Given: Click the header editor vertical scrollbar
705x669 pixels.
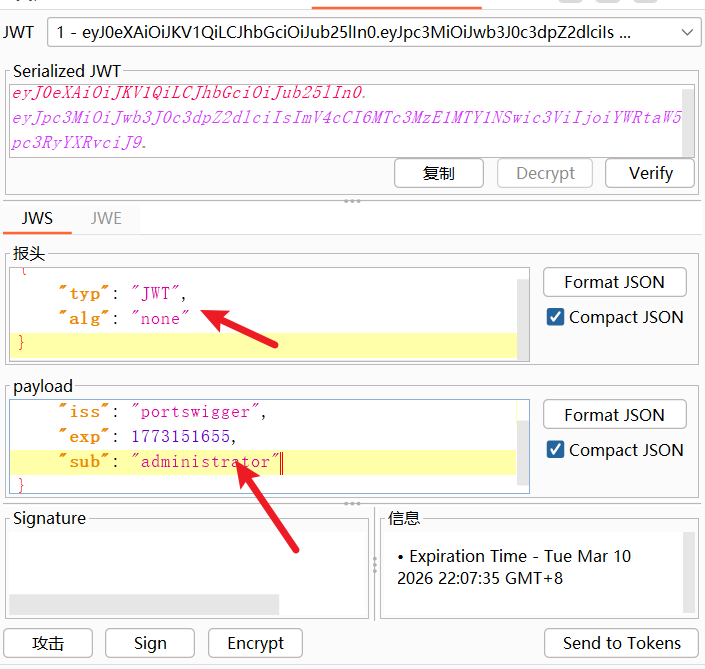Looking at the screenshot, I should (x=522, y=313).
